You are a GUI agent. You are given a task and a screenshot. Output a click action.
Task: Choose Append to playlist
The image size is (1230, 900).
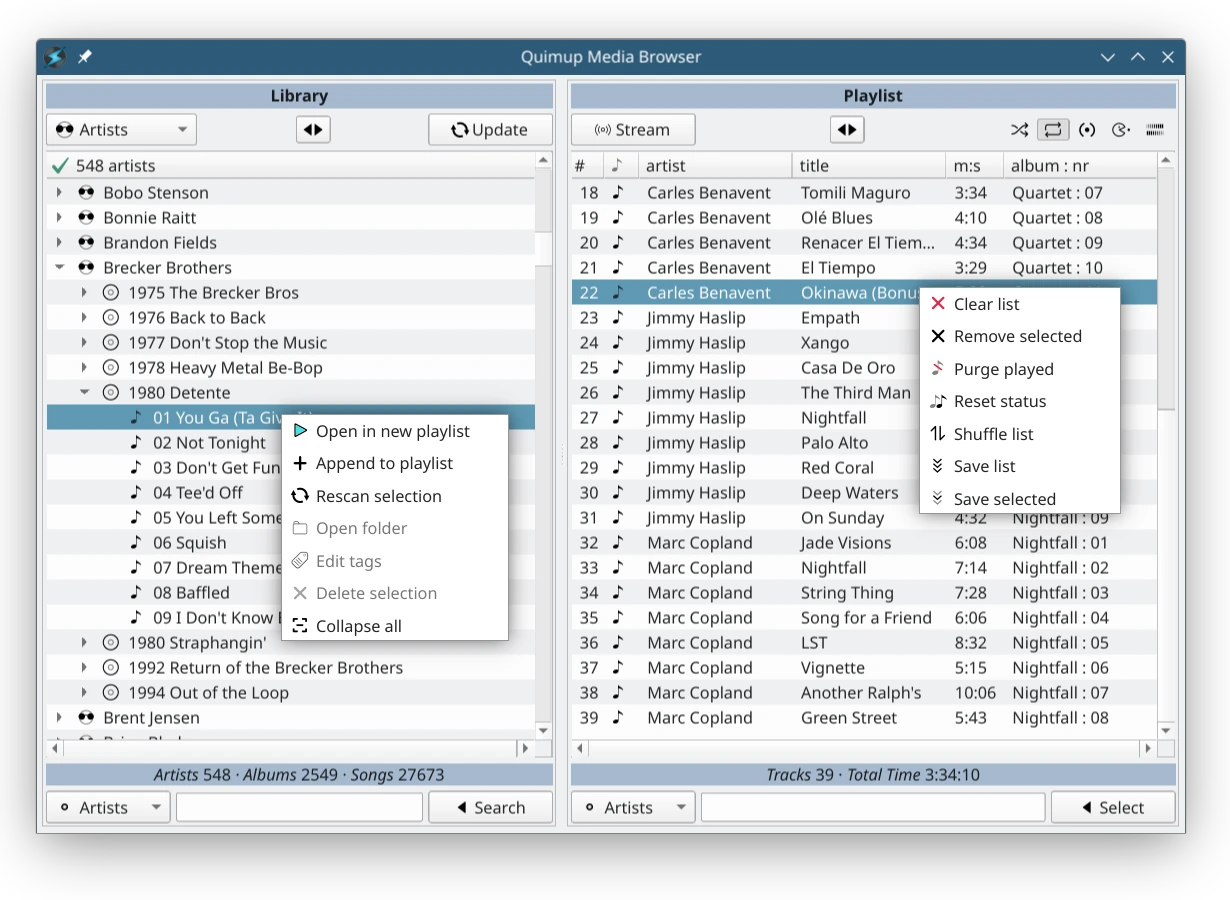point(395,463)
